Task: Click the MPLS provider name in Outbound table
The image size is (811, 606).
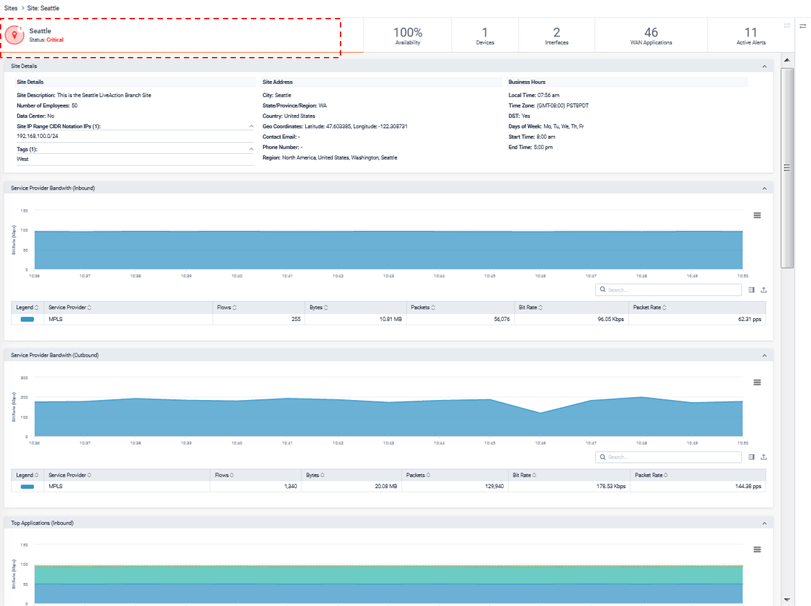Action: pos(55,487)
